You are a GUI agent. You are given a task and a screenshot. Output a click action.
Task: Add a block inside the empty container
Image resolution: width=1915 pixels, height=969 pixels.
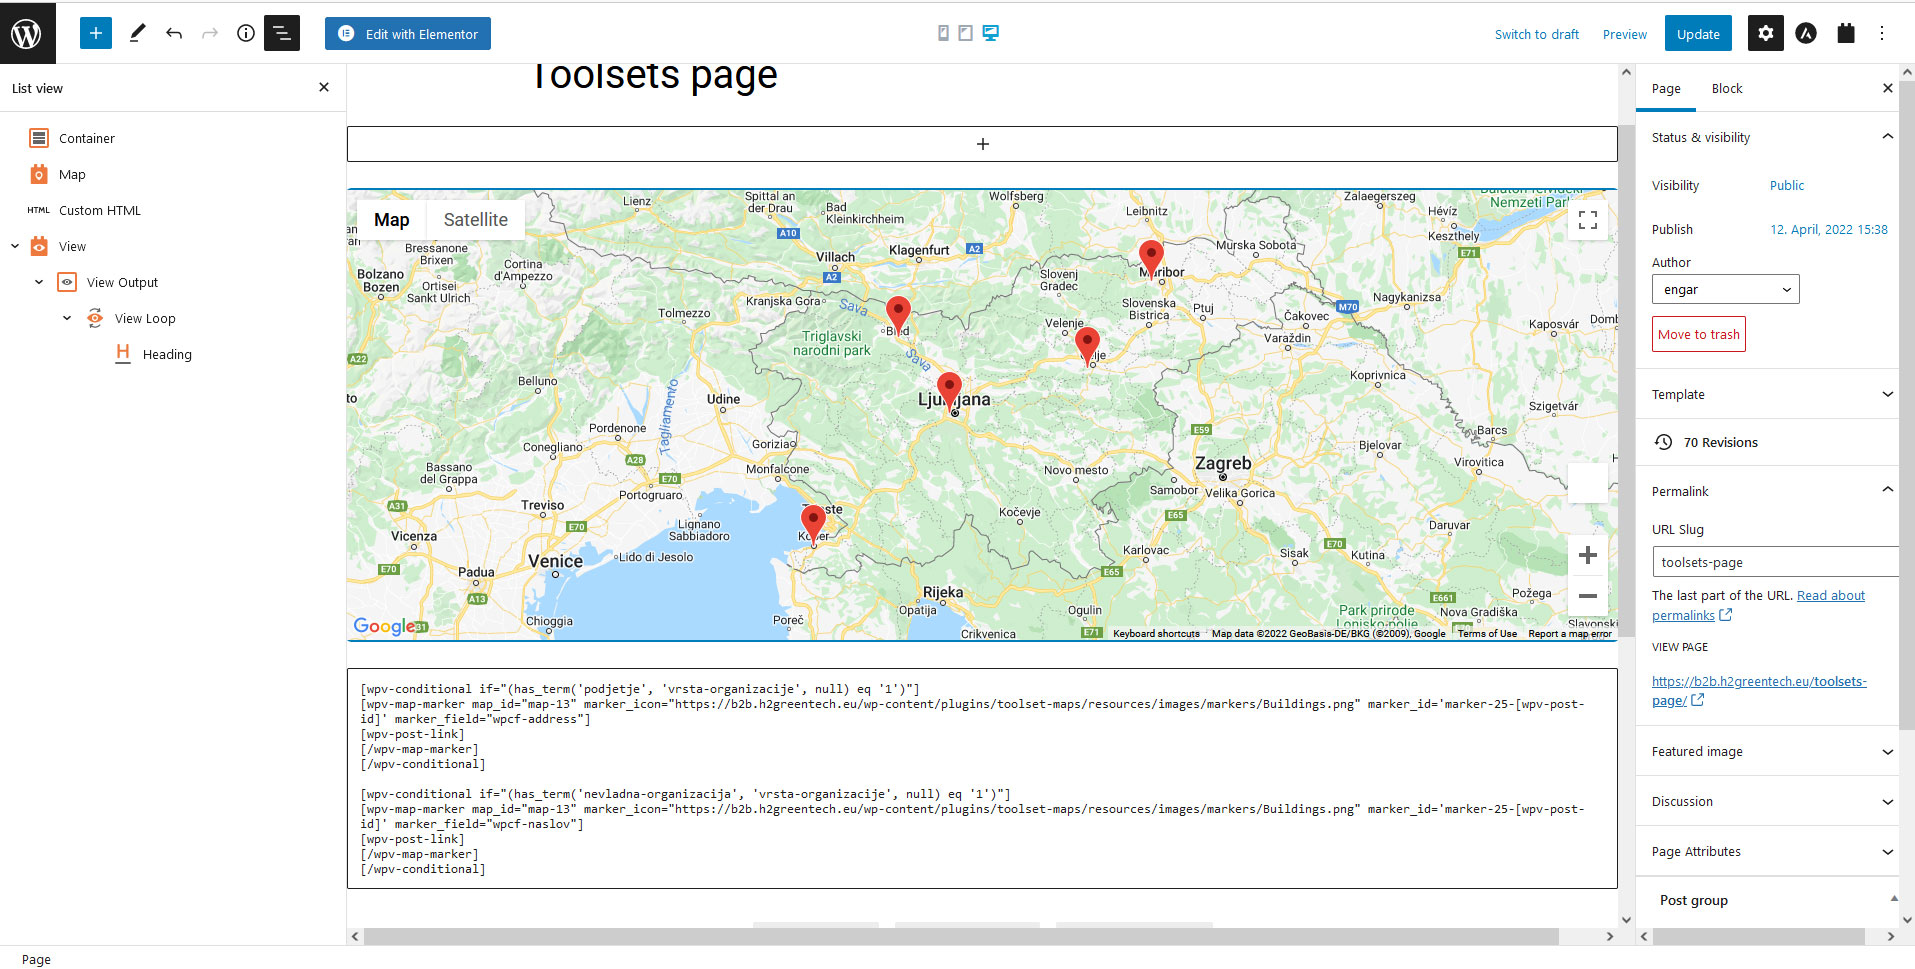[982, 144]
